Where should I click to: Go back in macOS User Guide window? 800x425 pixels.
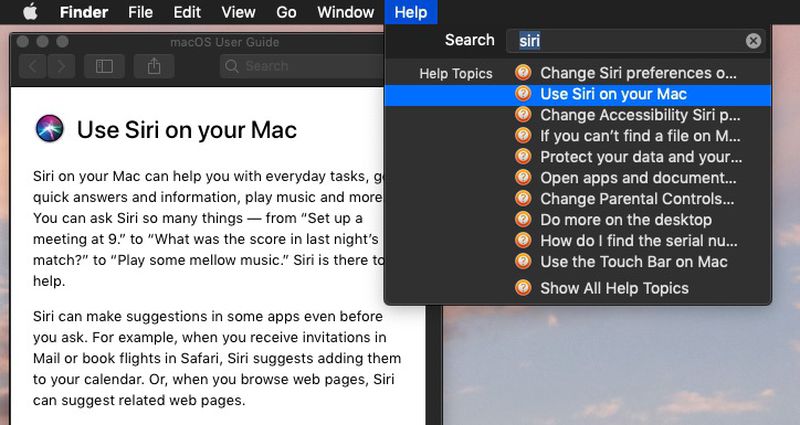pyautogui.click(x=33, y=66)
